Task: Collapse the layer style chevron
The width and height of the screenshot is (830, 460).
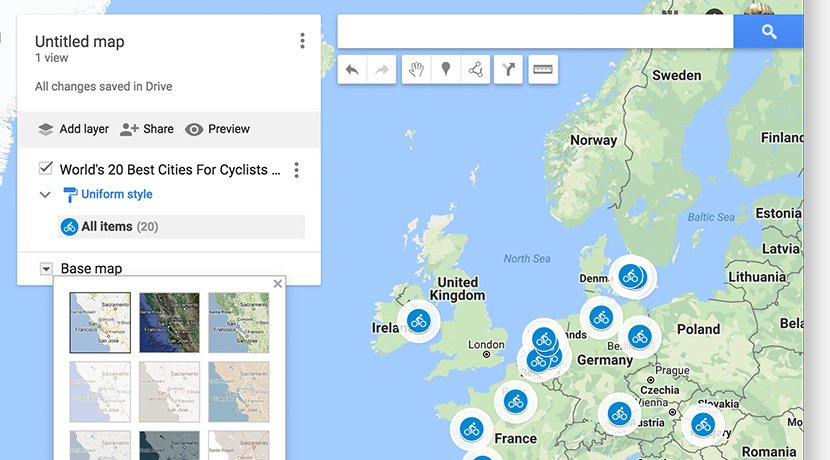Action: [45, 195]
